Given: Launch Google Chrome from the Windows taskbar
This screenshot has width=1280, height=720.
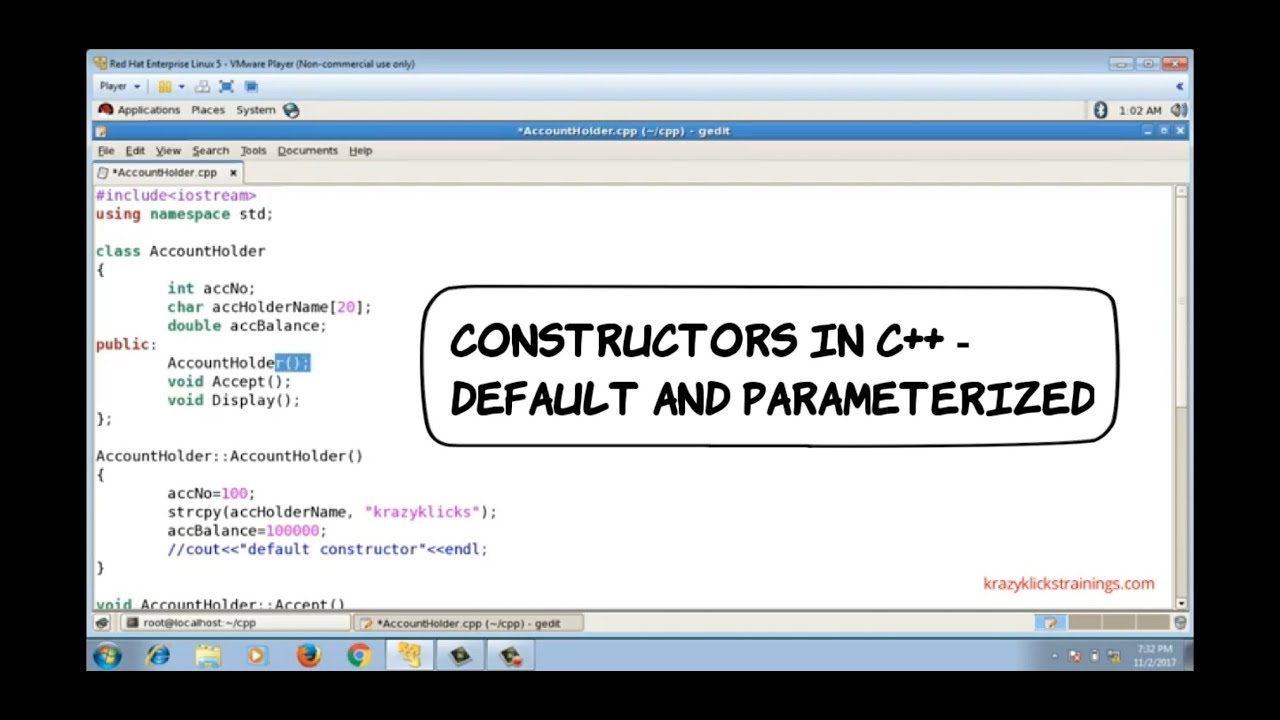Looking at the screenshot, I should 359,657.
